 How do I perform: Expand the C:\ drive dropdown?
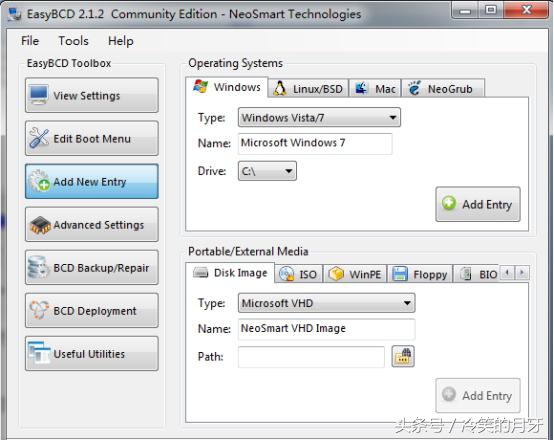pos(267,171)
